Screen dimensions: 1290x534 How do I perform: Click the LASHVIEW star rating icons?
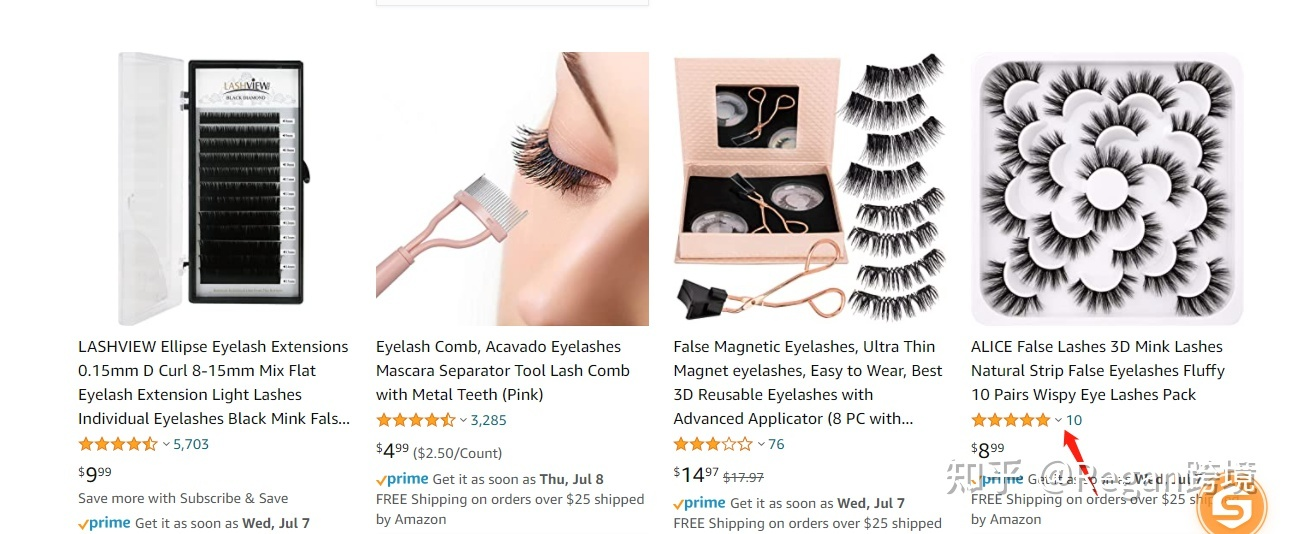(x=118, y=444)
